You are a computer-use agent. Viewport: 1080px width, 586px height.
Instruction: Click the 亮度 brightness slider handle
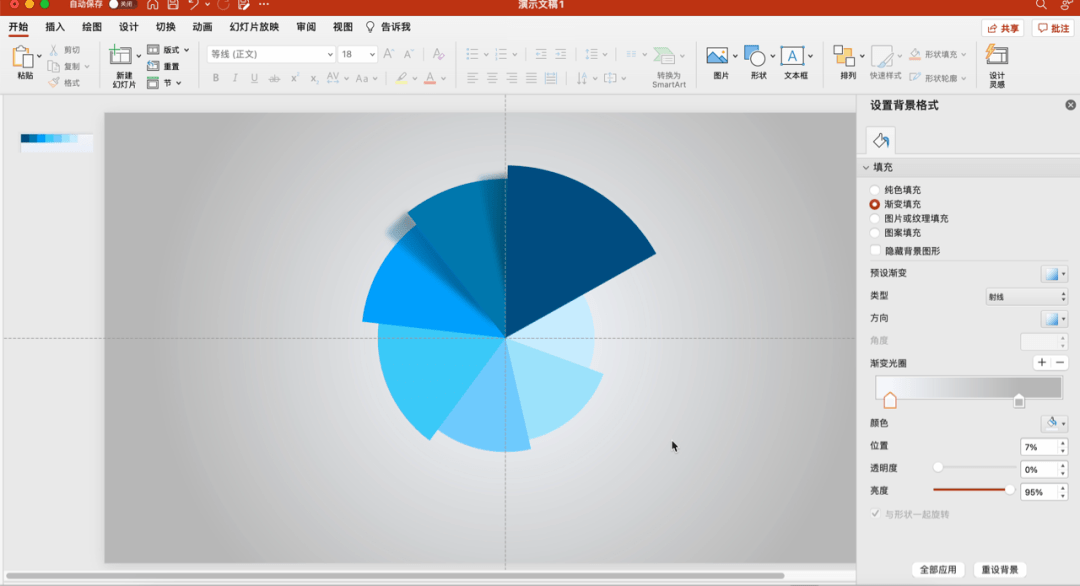(1009, 490)
